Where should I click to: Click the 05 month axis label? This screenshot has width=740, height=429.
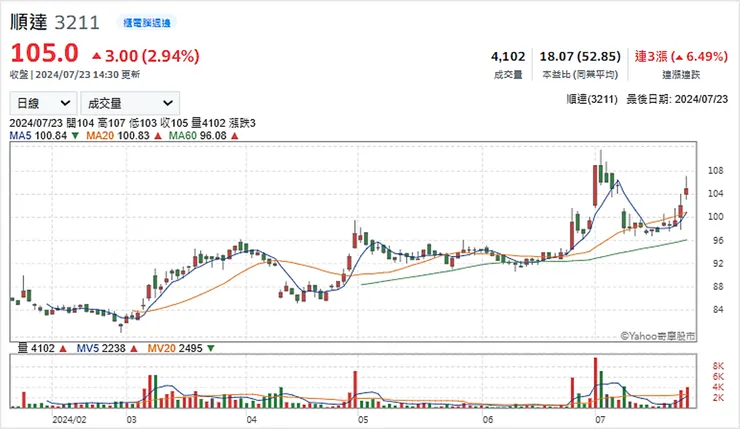pos(362,420)
